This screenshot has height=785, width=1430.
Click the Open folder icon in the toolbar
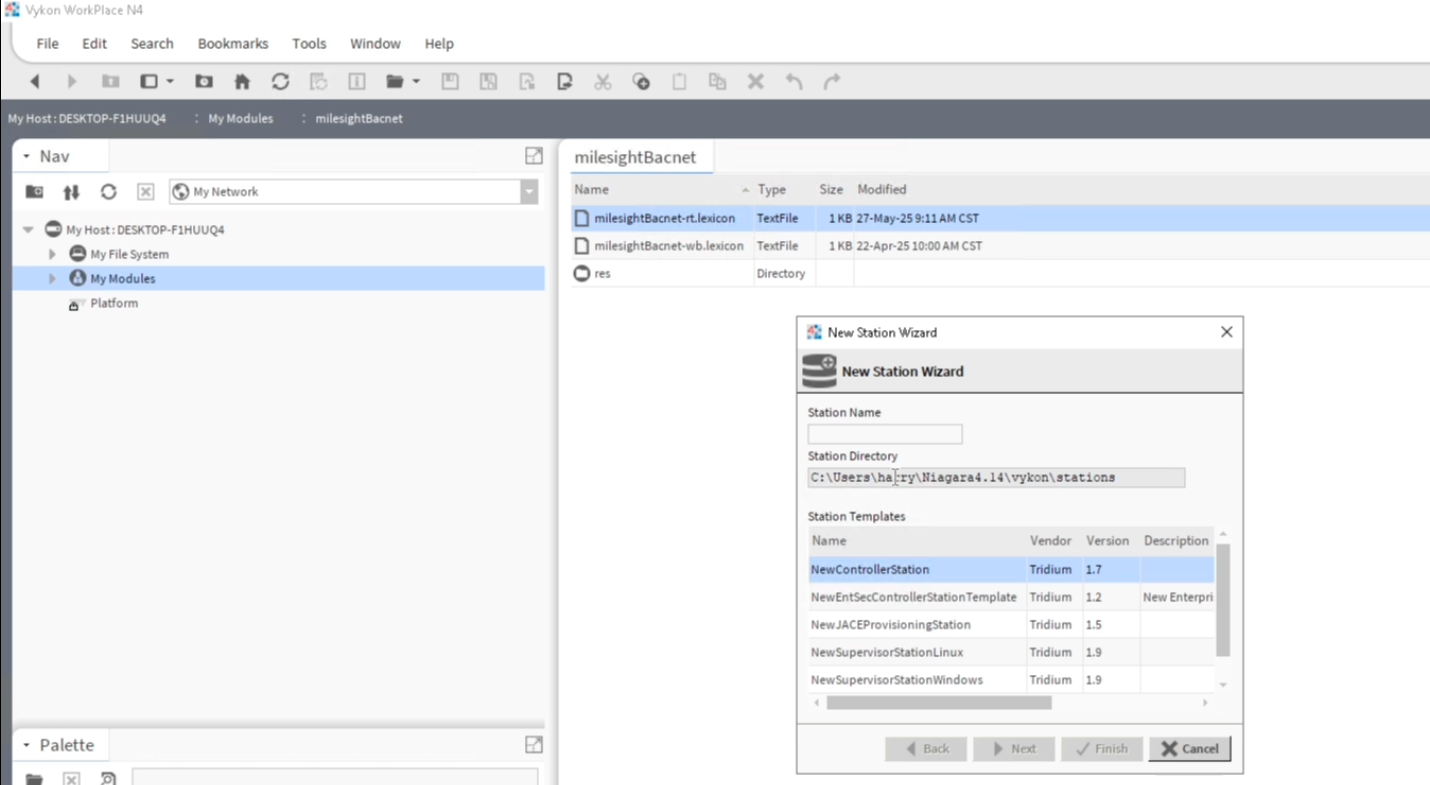(395, 82)
